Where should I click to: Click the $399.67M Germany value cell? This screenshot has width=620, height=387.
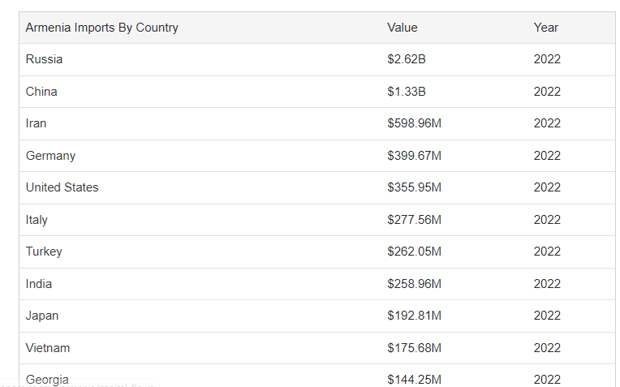414,156
